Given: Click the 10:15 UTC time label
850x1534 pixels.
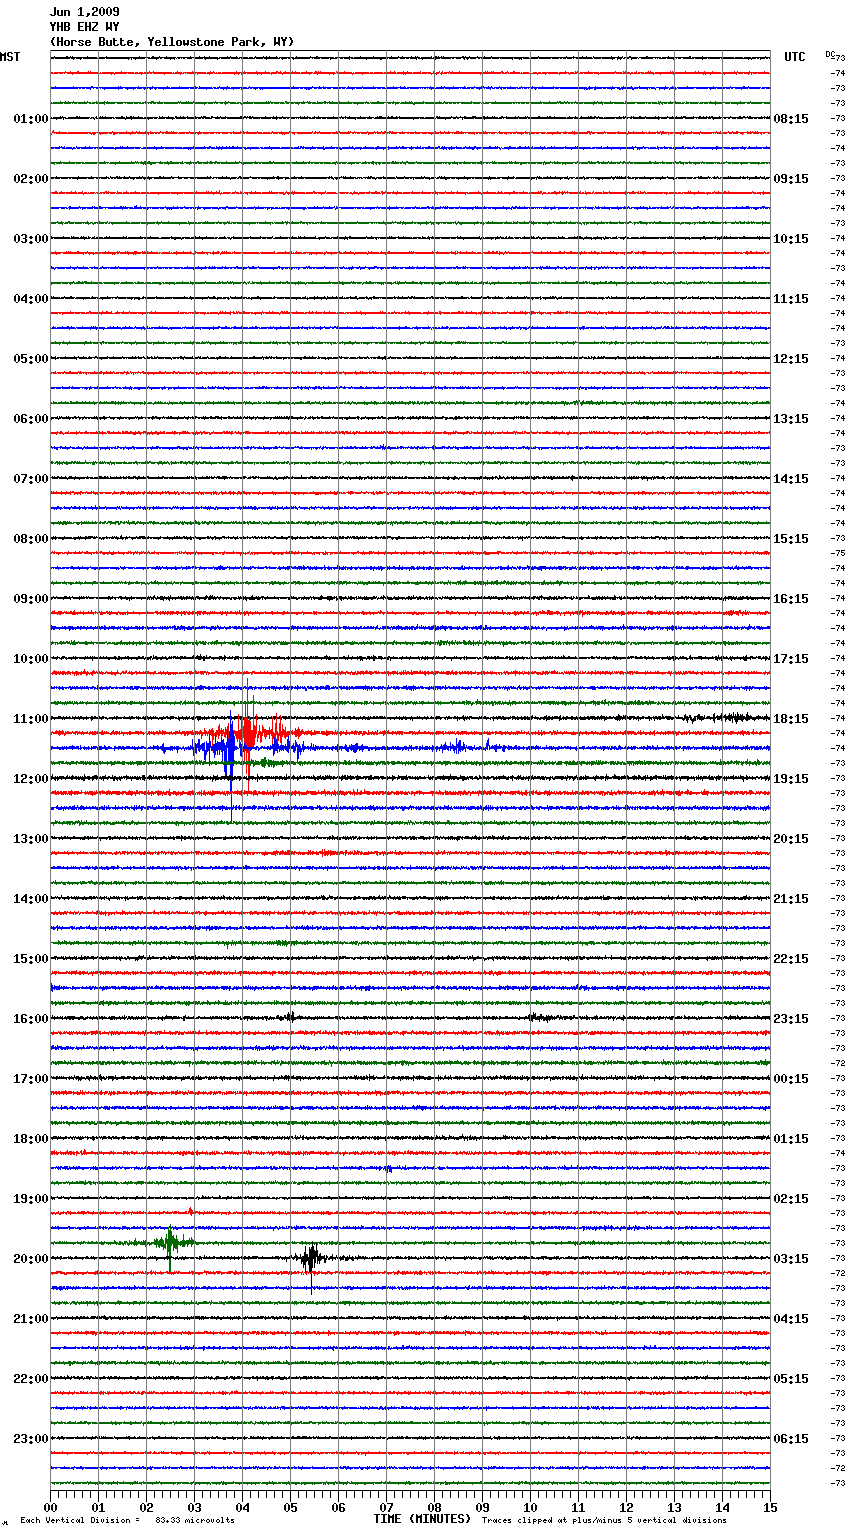Looking at the screenshot, I should 791,239.
